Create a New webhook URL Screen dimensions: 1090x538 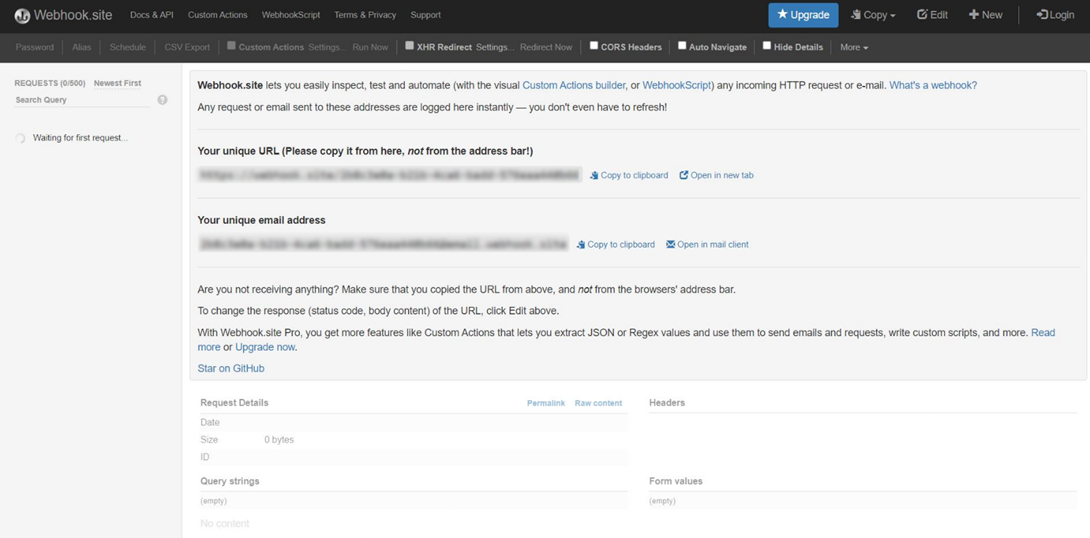[986, 15]
